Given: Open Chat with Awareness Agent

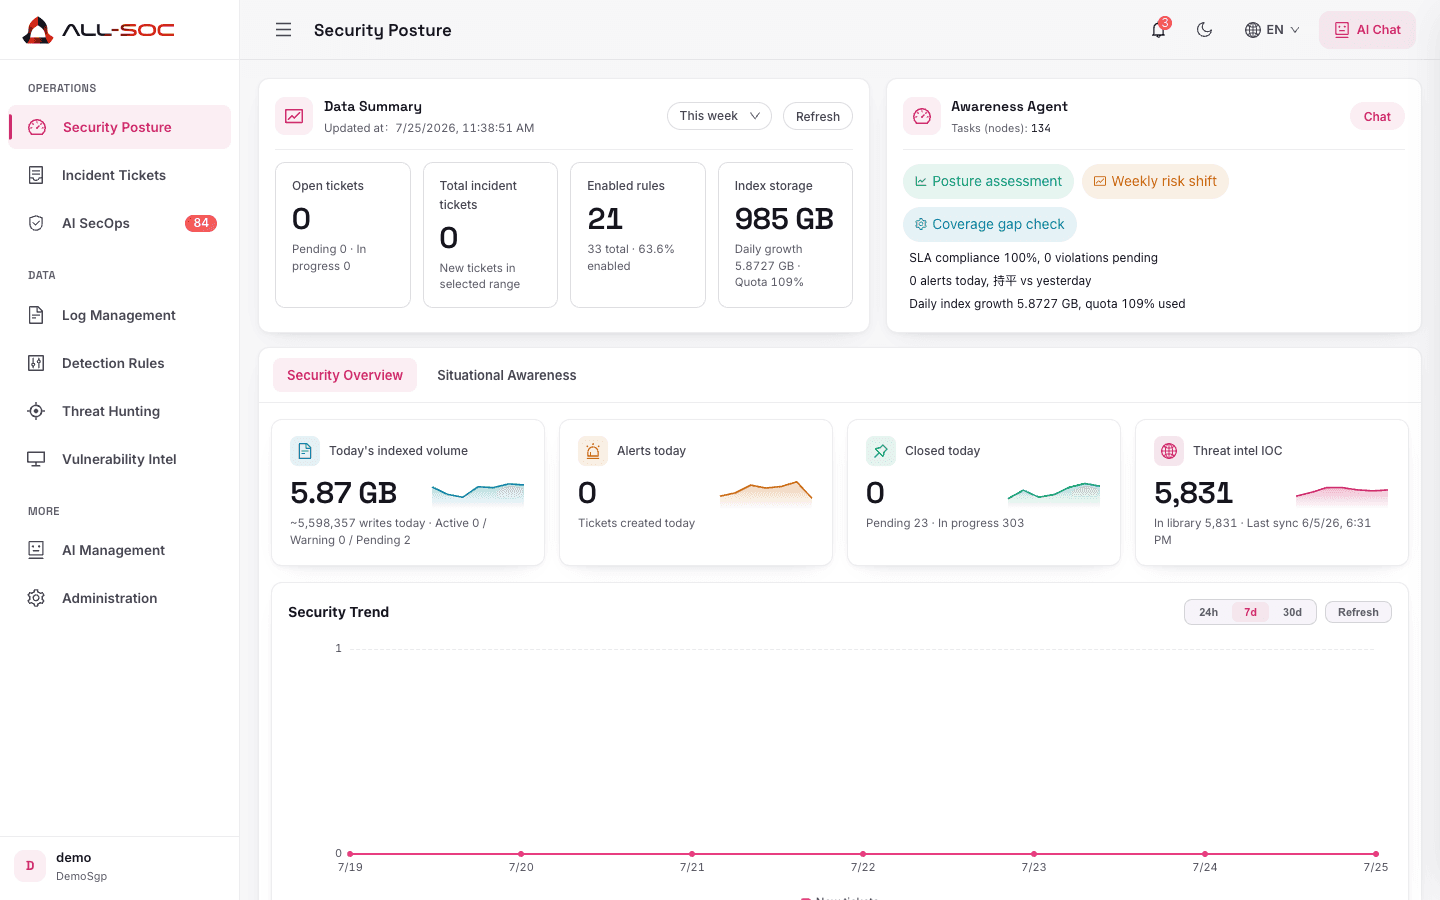Looking at the screenshot, I should tap(1377, 116).
